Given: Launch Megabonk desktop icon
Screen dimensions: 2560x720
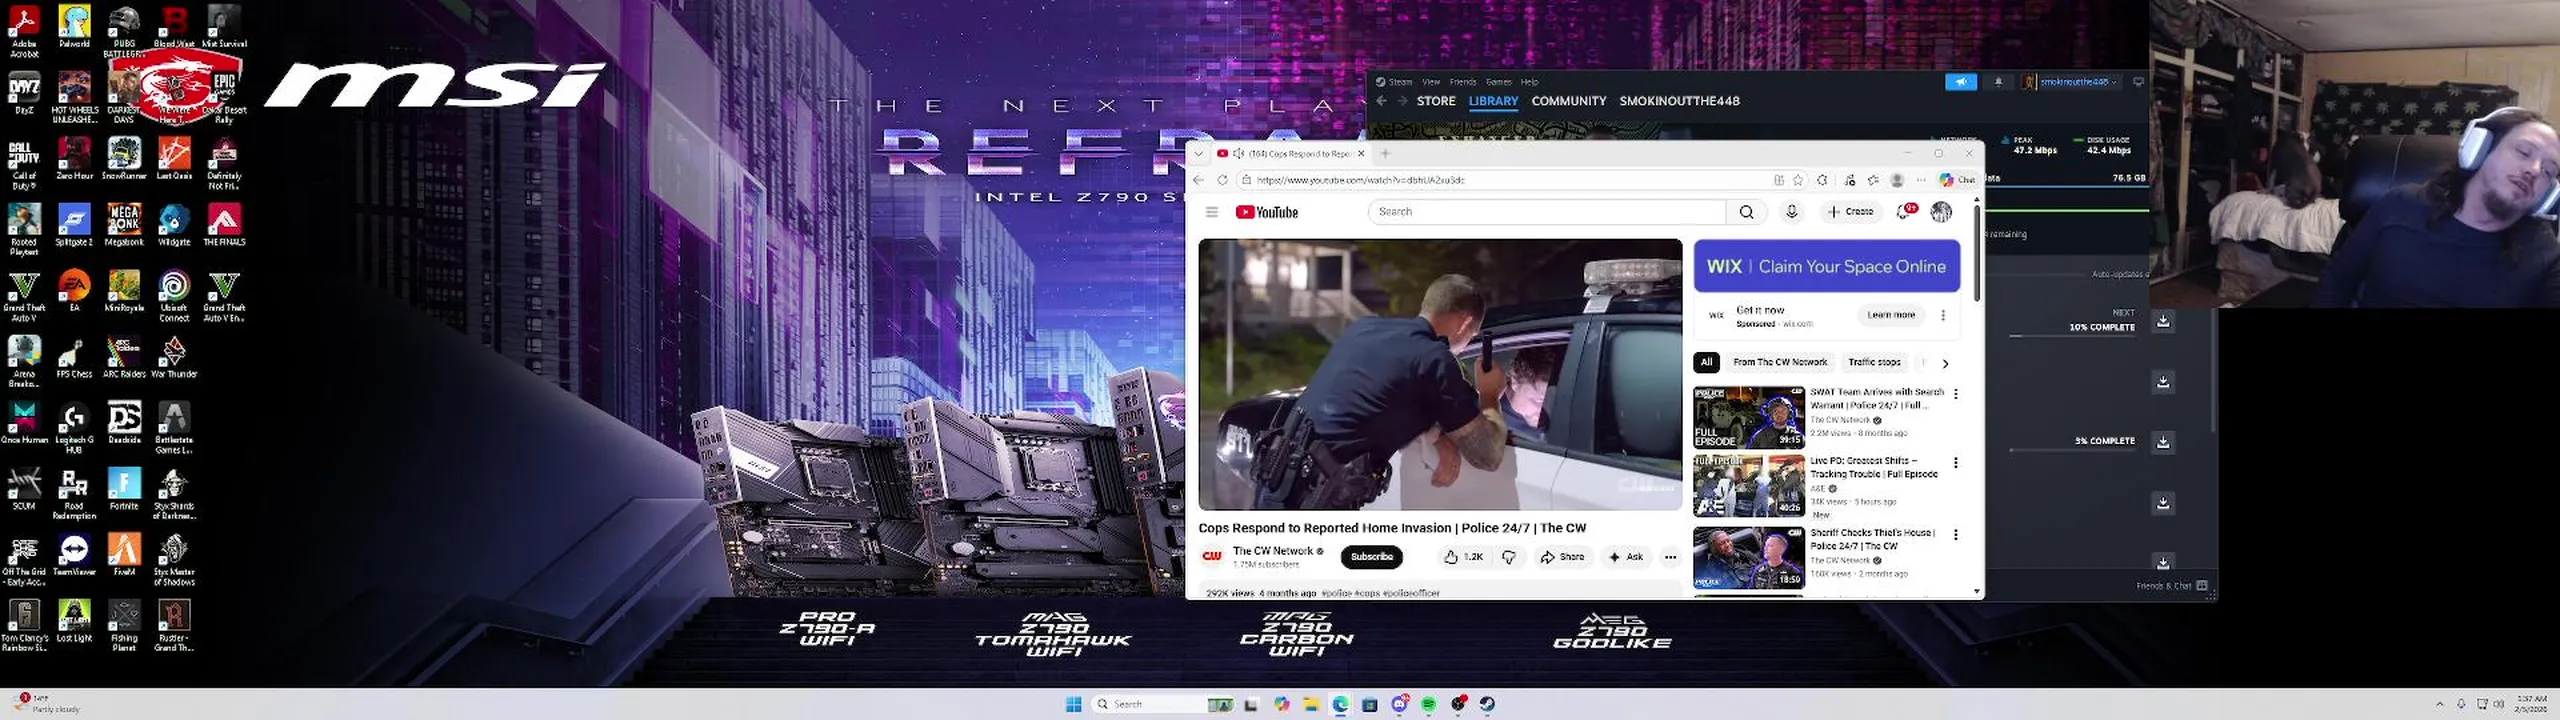Looking at the screenshot, I should click(x=124, y=225).
